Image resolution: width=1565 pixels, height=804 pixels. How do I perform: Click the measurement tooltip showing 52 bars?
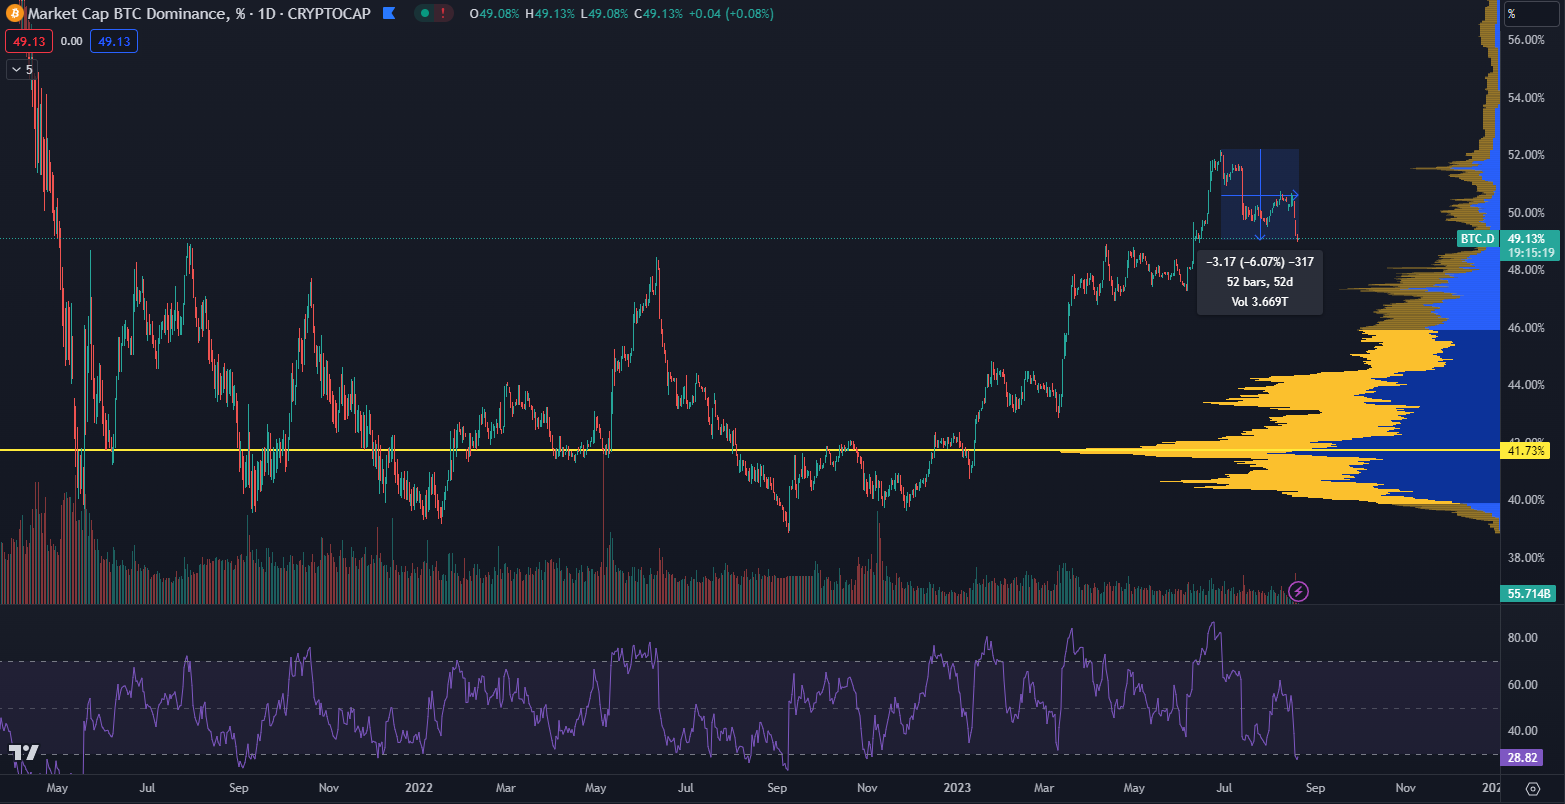click(1259, 282)
